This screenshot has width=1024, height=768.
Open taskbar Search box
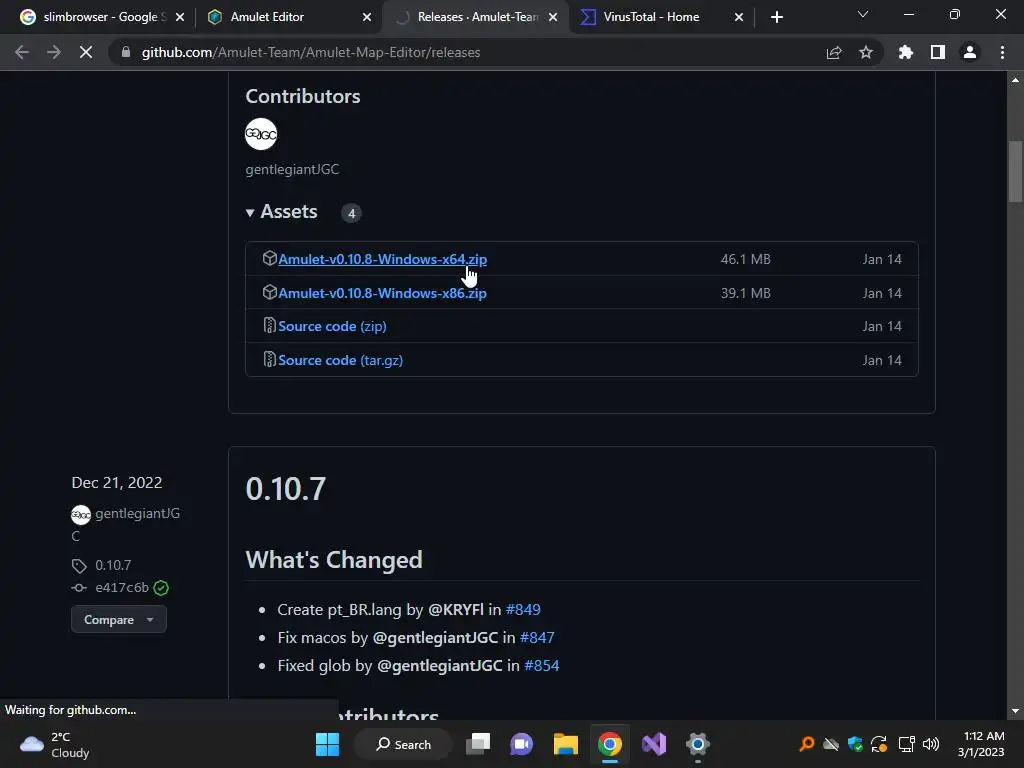403,744
